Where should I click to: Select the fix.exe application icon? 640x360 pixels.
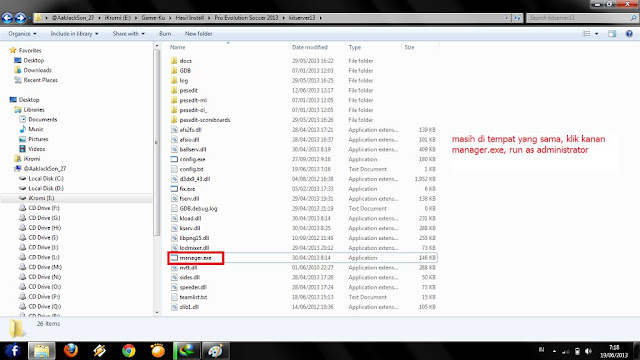tap(174, 189)
